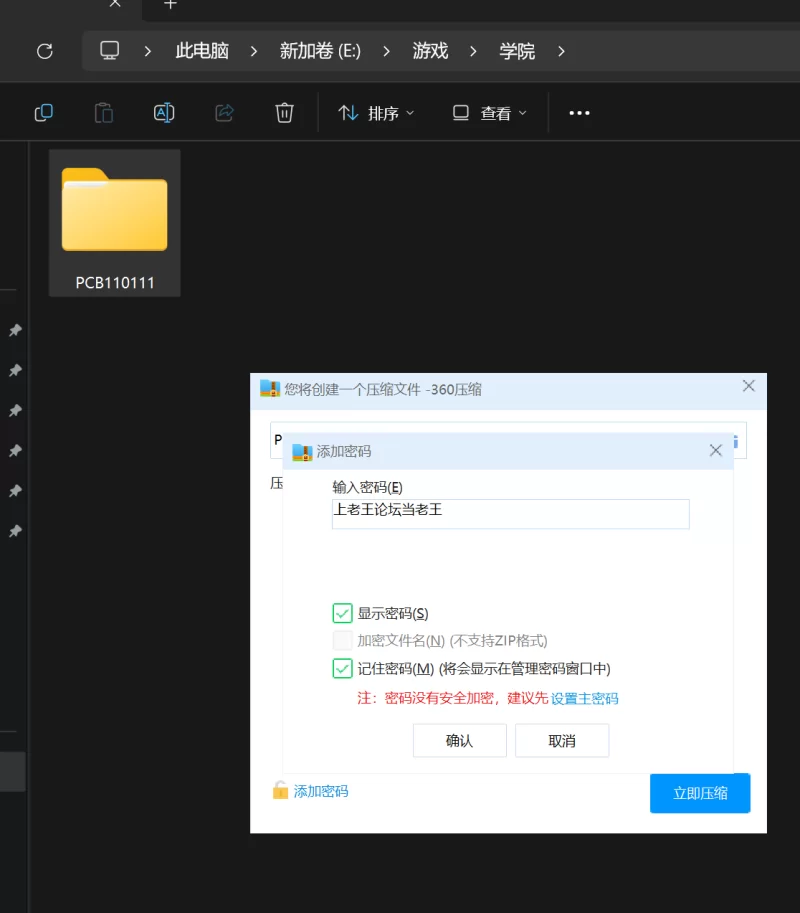Go to the 游戏 breadcrumb folder
Viewport: 800px width, 913px height.
coord(430,51)
